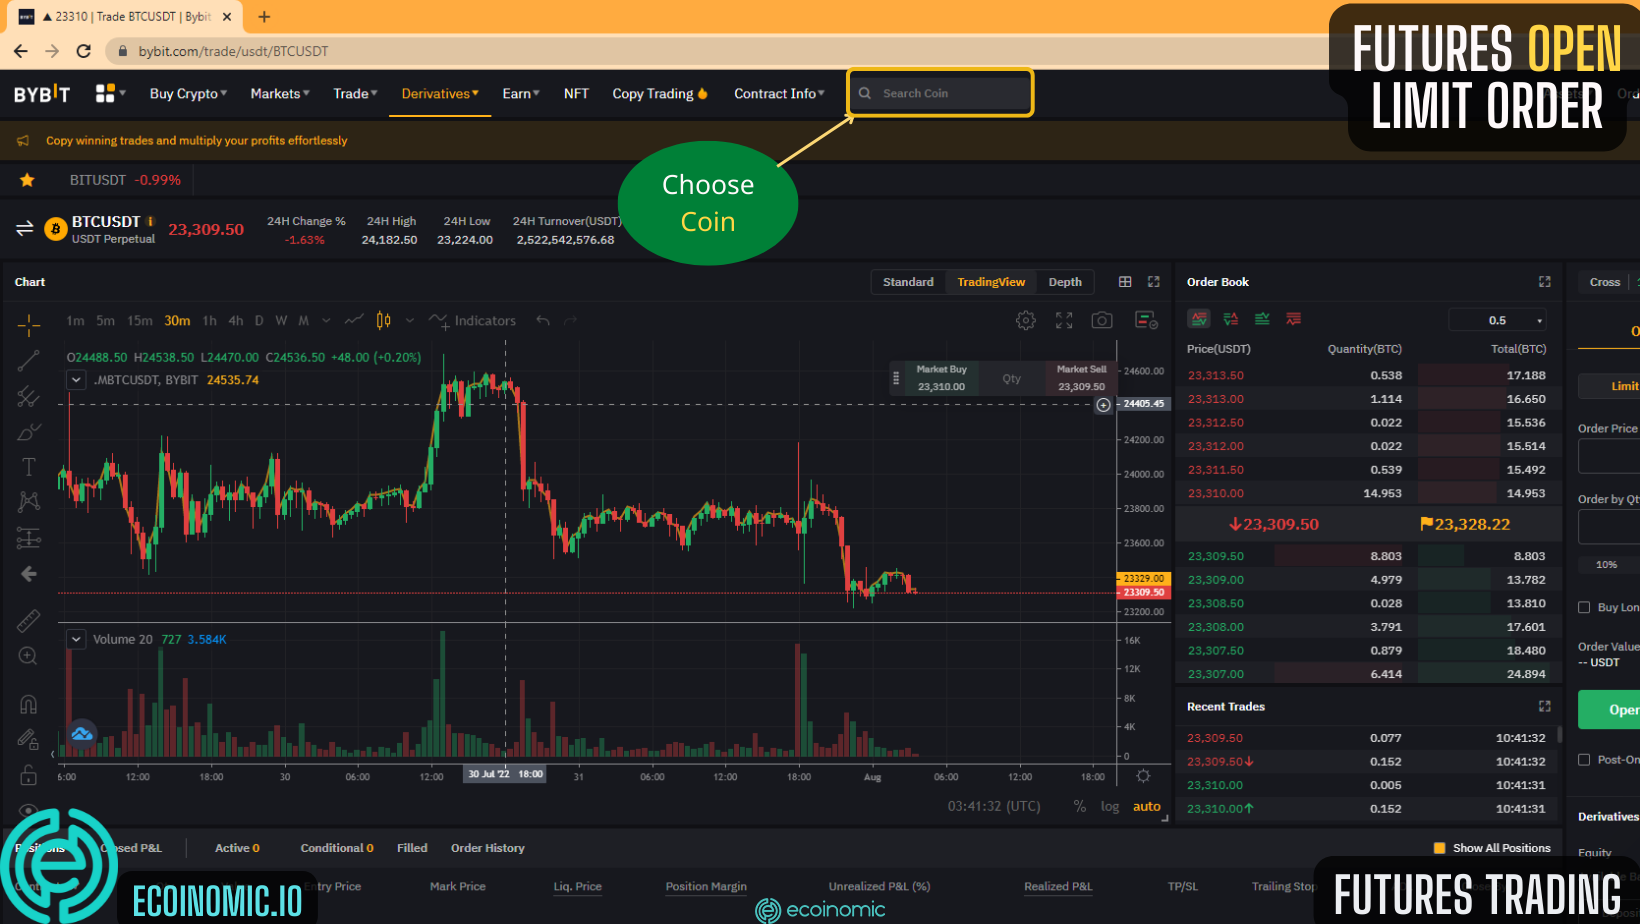The image size is (1640, 924).
Task: Show order book buy and sell comparison view
Action: [1231, 319]
